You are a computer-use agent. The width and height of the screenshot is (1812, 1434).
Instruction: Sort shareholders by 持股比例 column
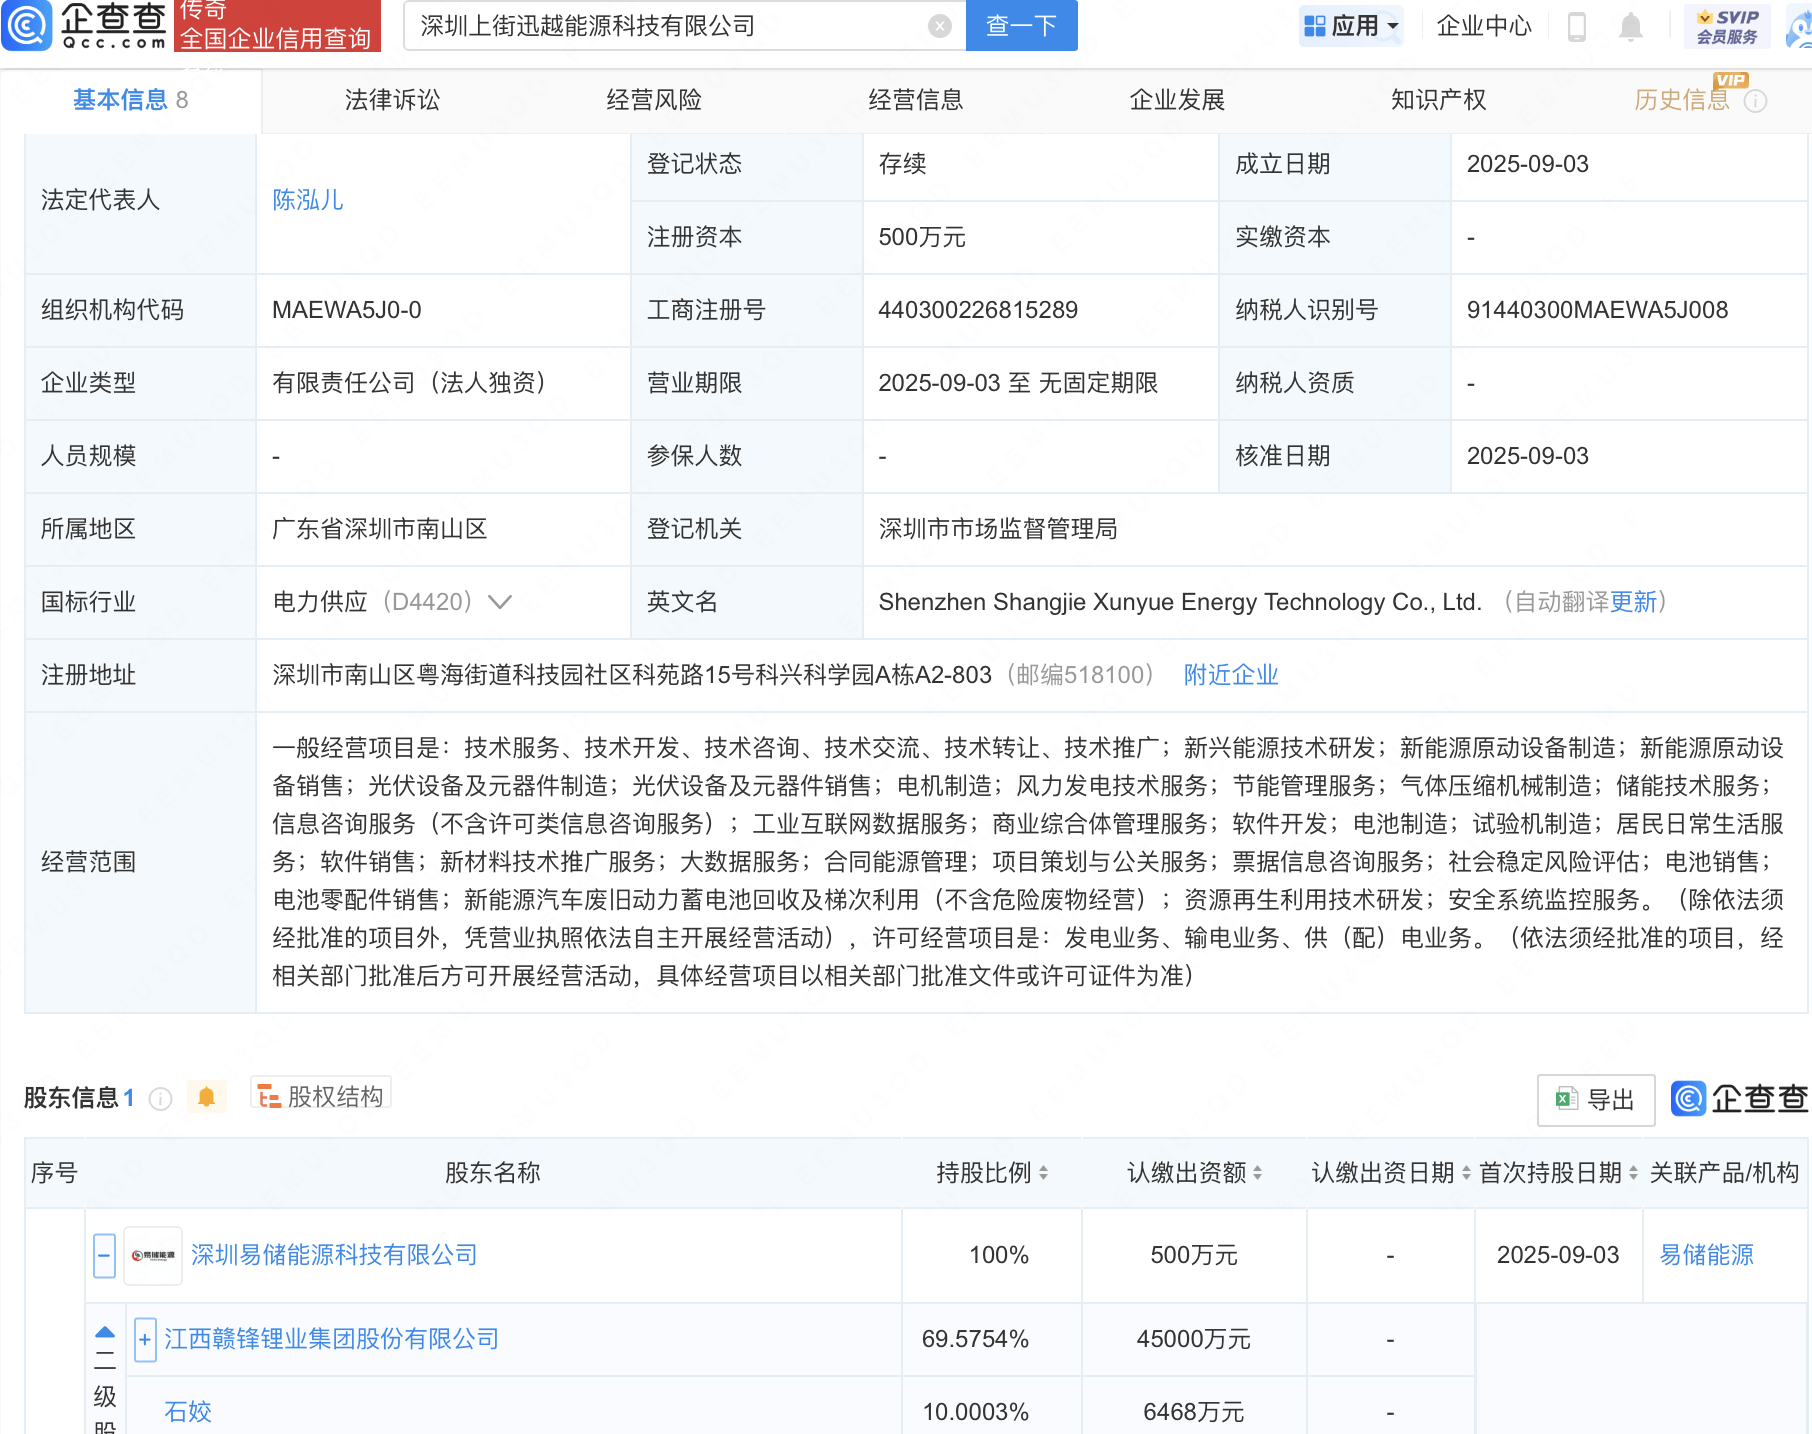click(x=992, y=1172)
